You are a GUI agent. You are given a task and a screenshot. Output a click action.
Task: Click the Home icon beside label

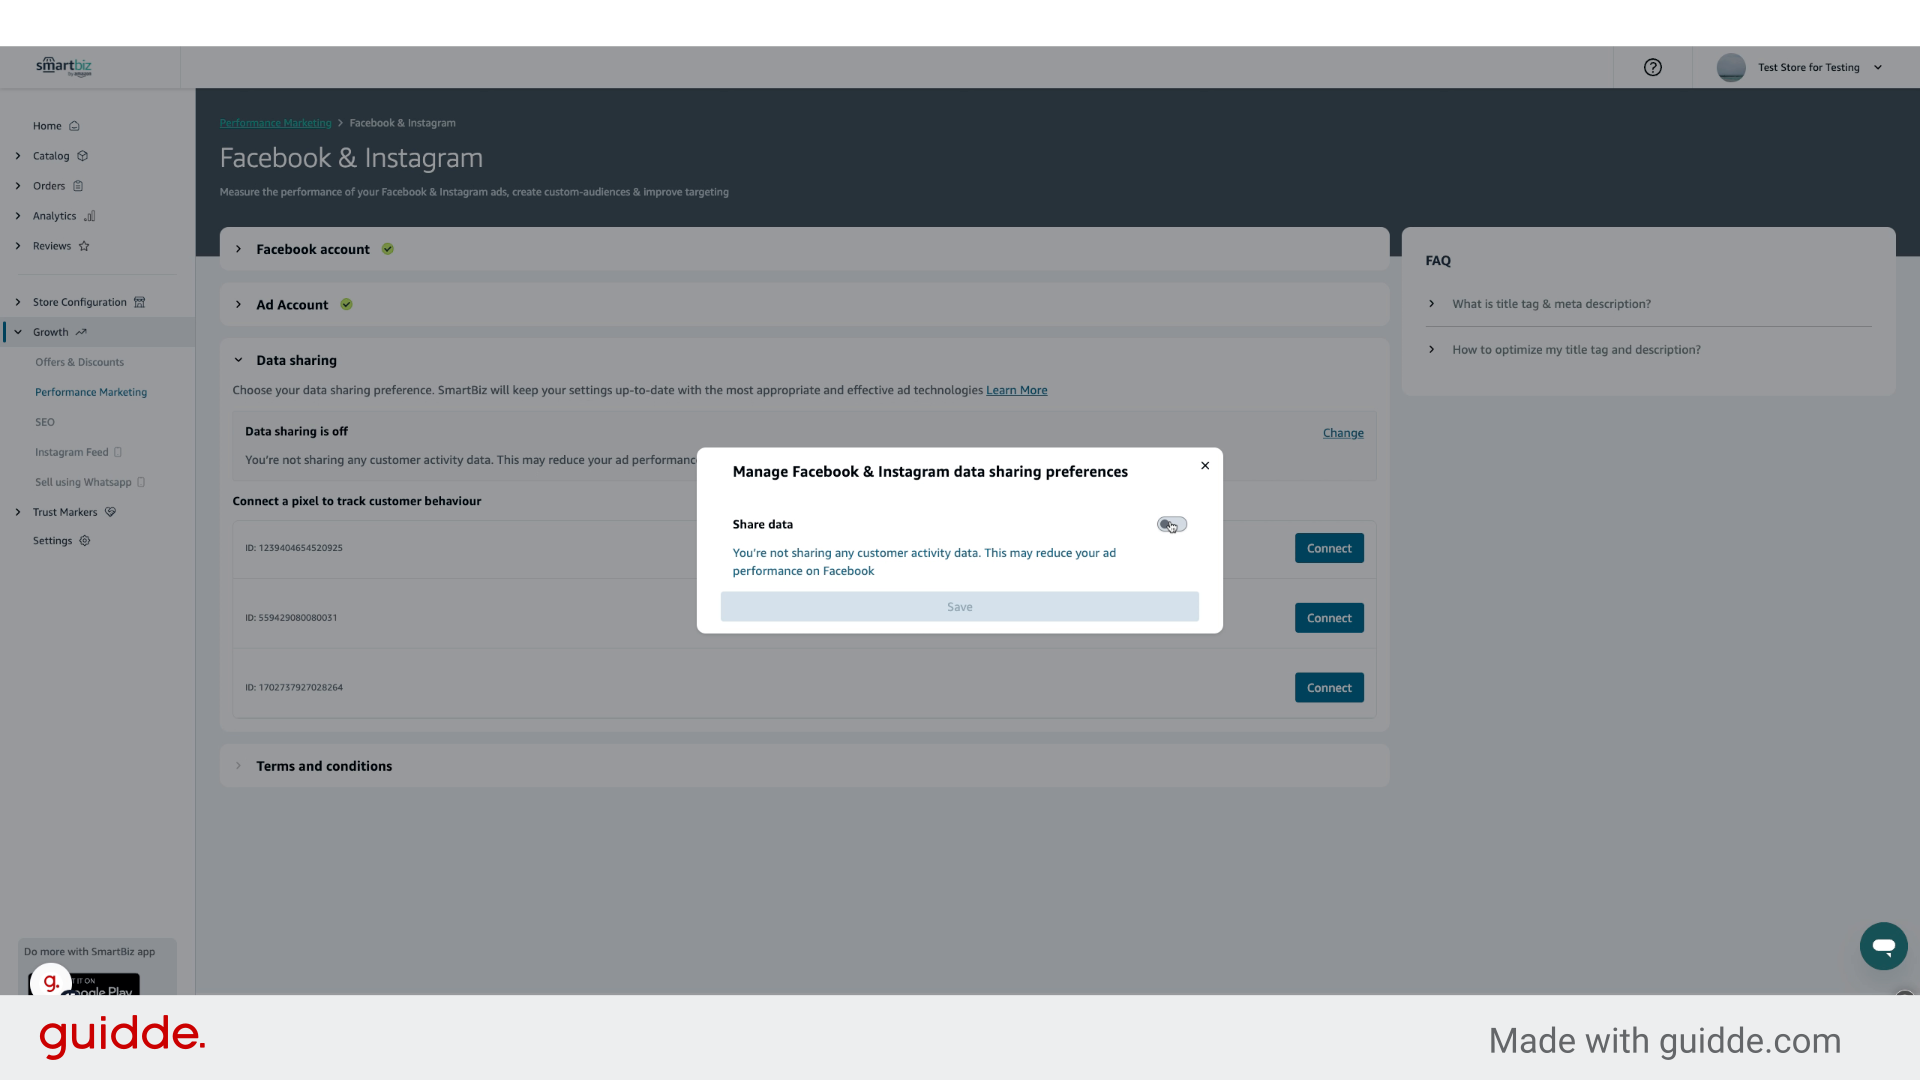tap(74, 126)
